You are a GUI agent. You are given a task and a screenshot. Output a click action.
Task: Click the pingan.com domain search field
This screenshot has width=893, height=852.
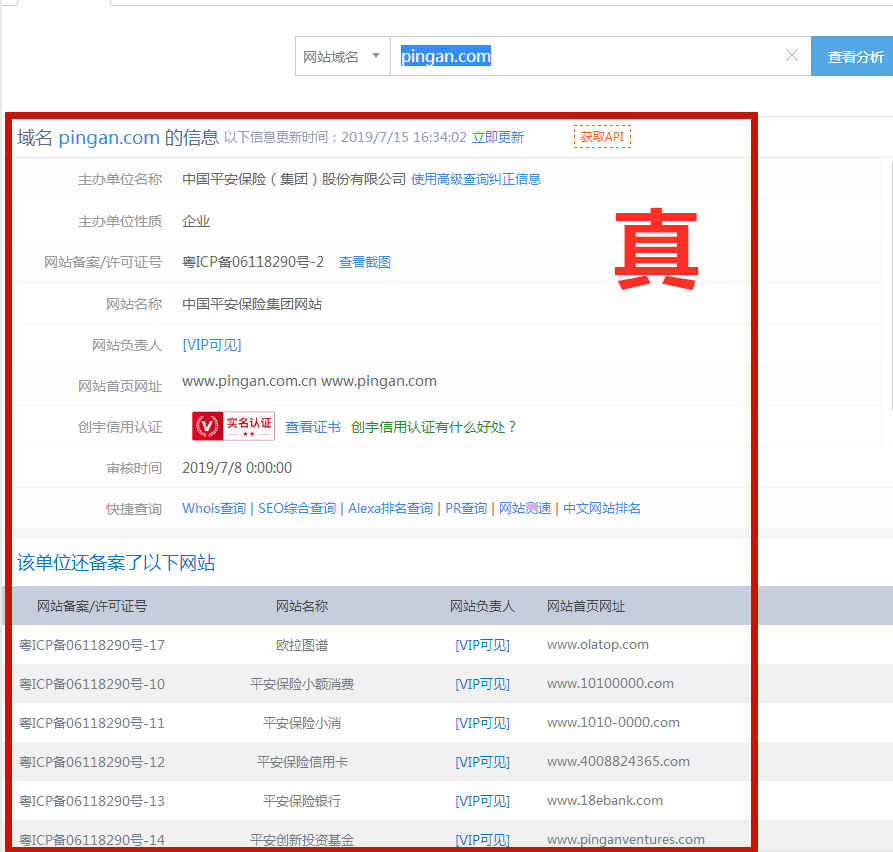click(x=590, y=57)
